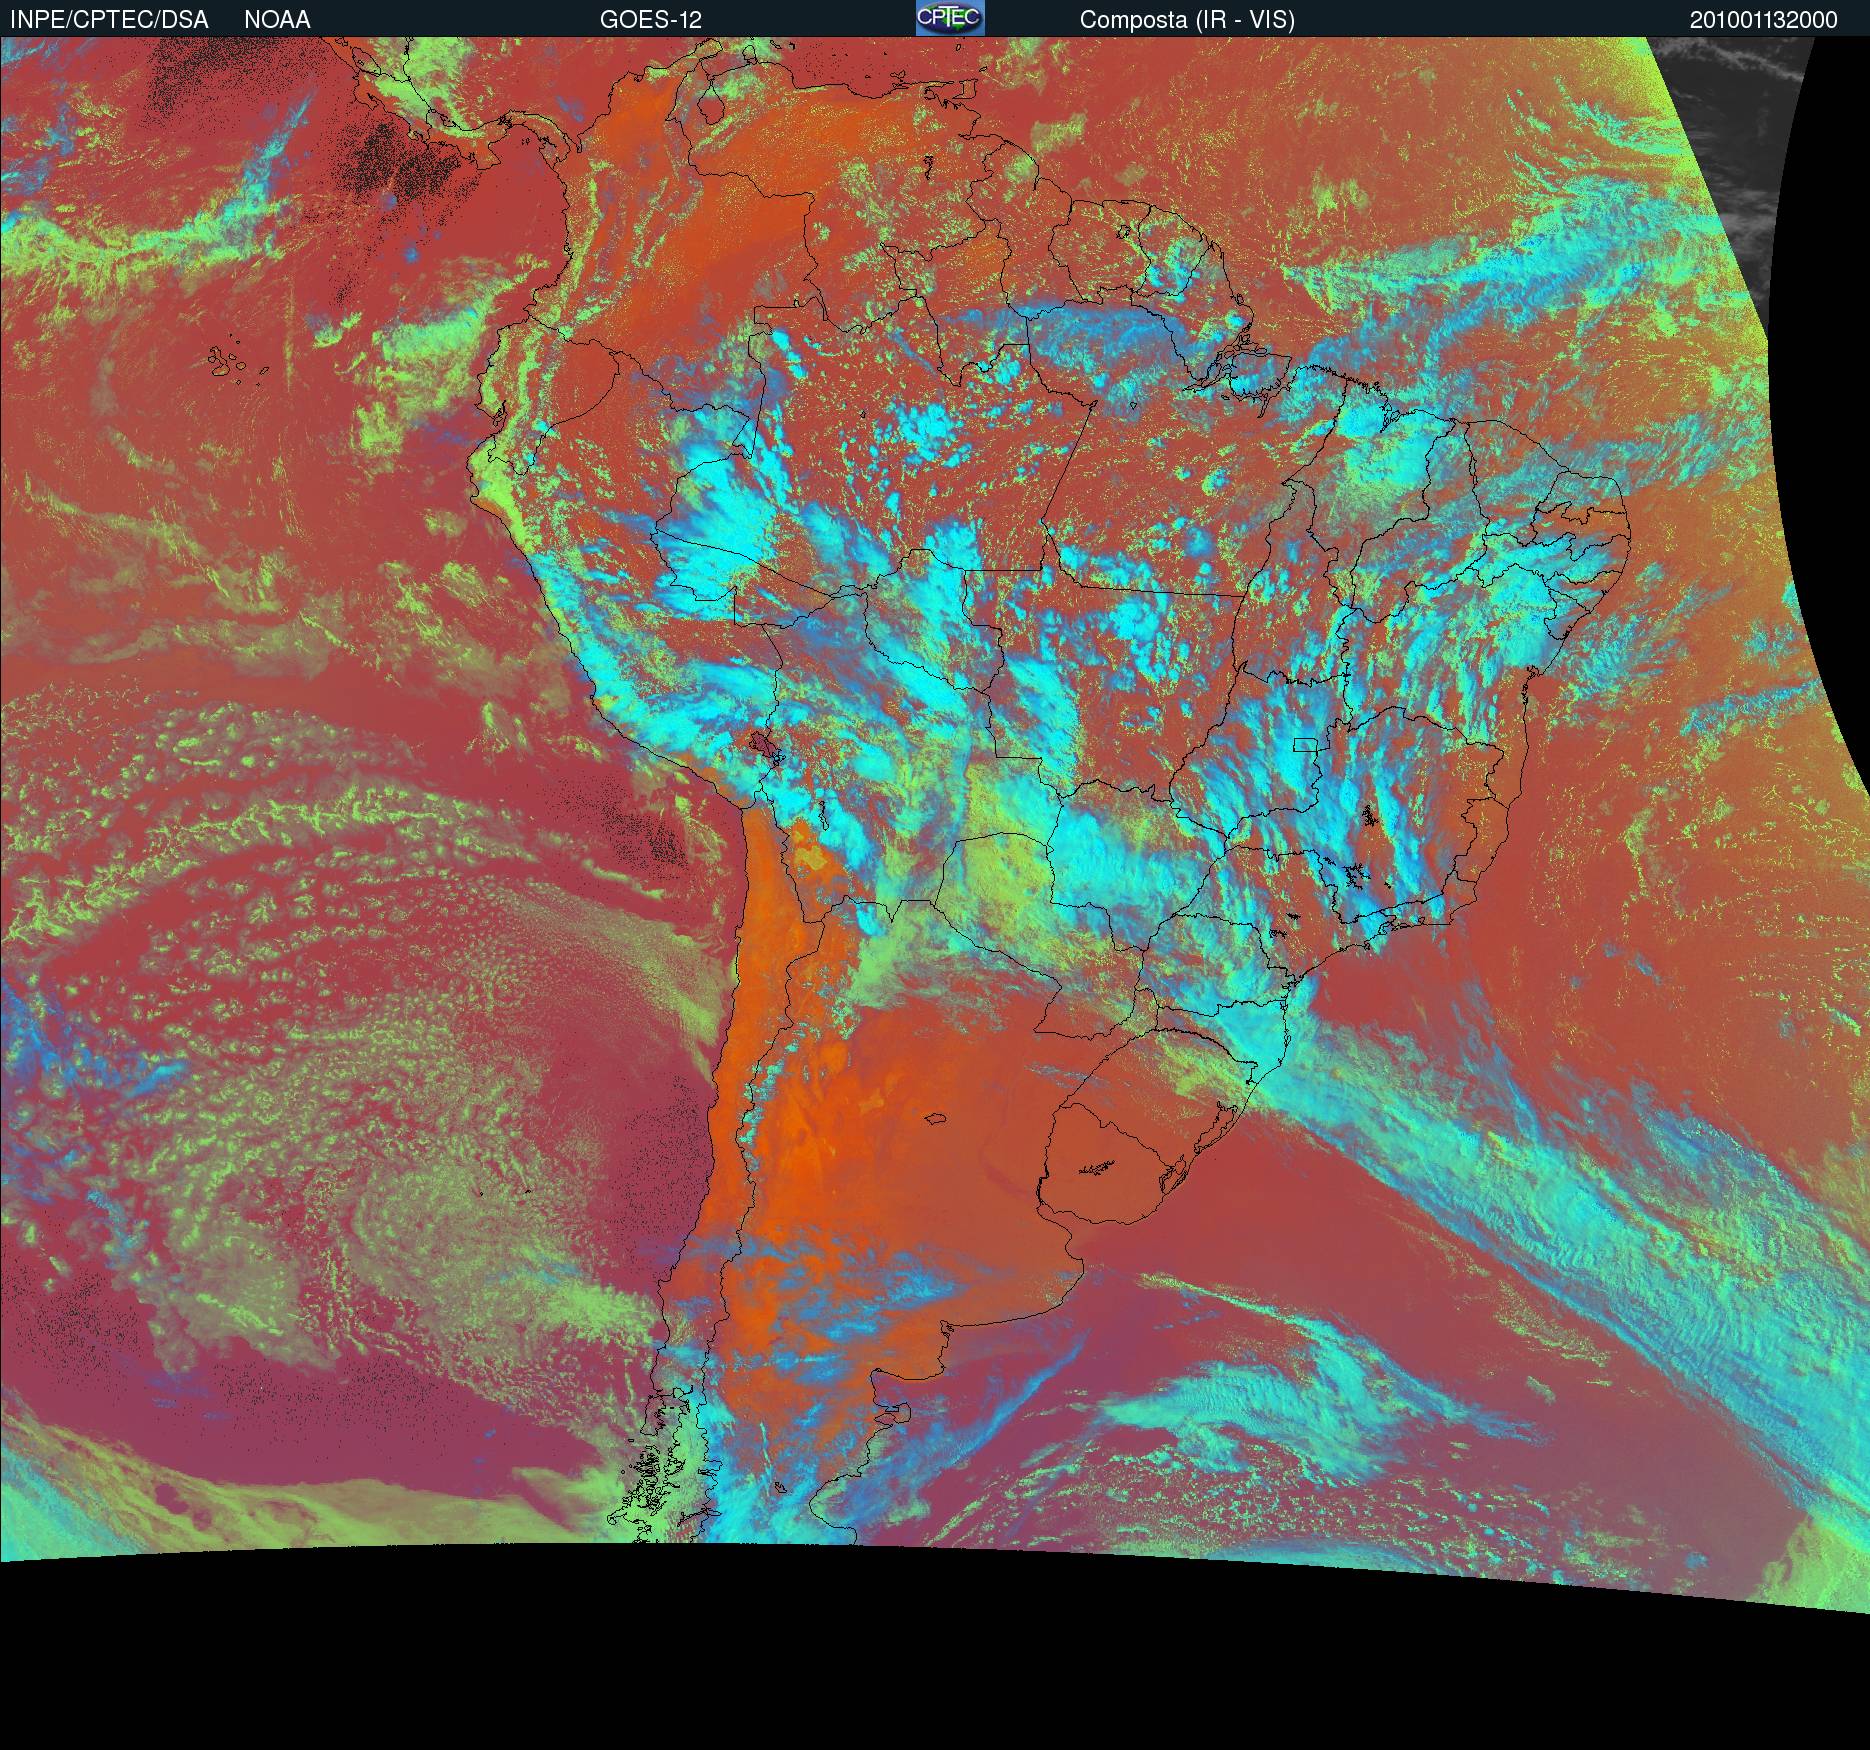Image resolution: width=1870 pixels, height=1750 pixels.
Task: Click the CPTEC logo in the header
Action: (x=950, y=18)
